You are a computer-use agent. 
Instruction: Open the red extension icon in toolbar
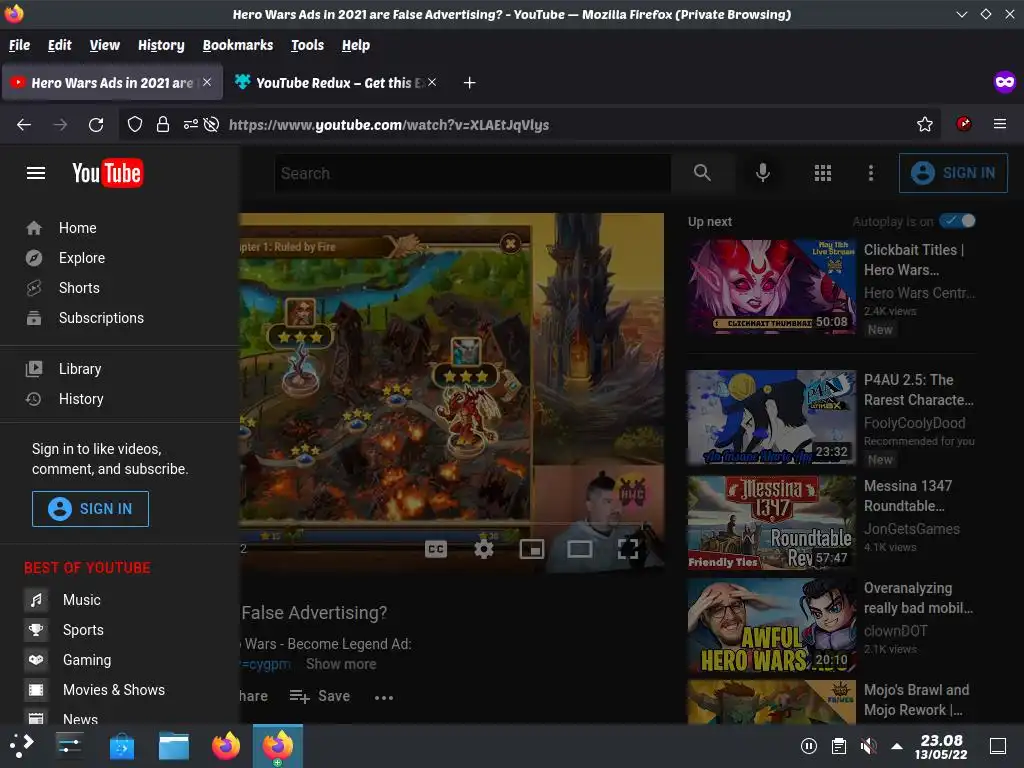[x=963, y=124]
